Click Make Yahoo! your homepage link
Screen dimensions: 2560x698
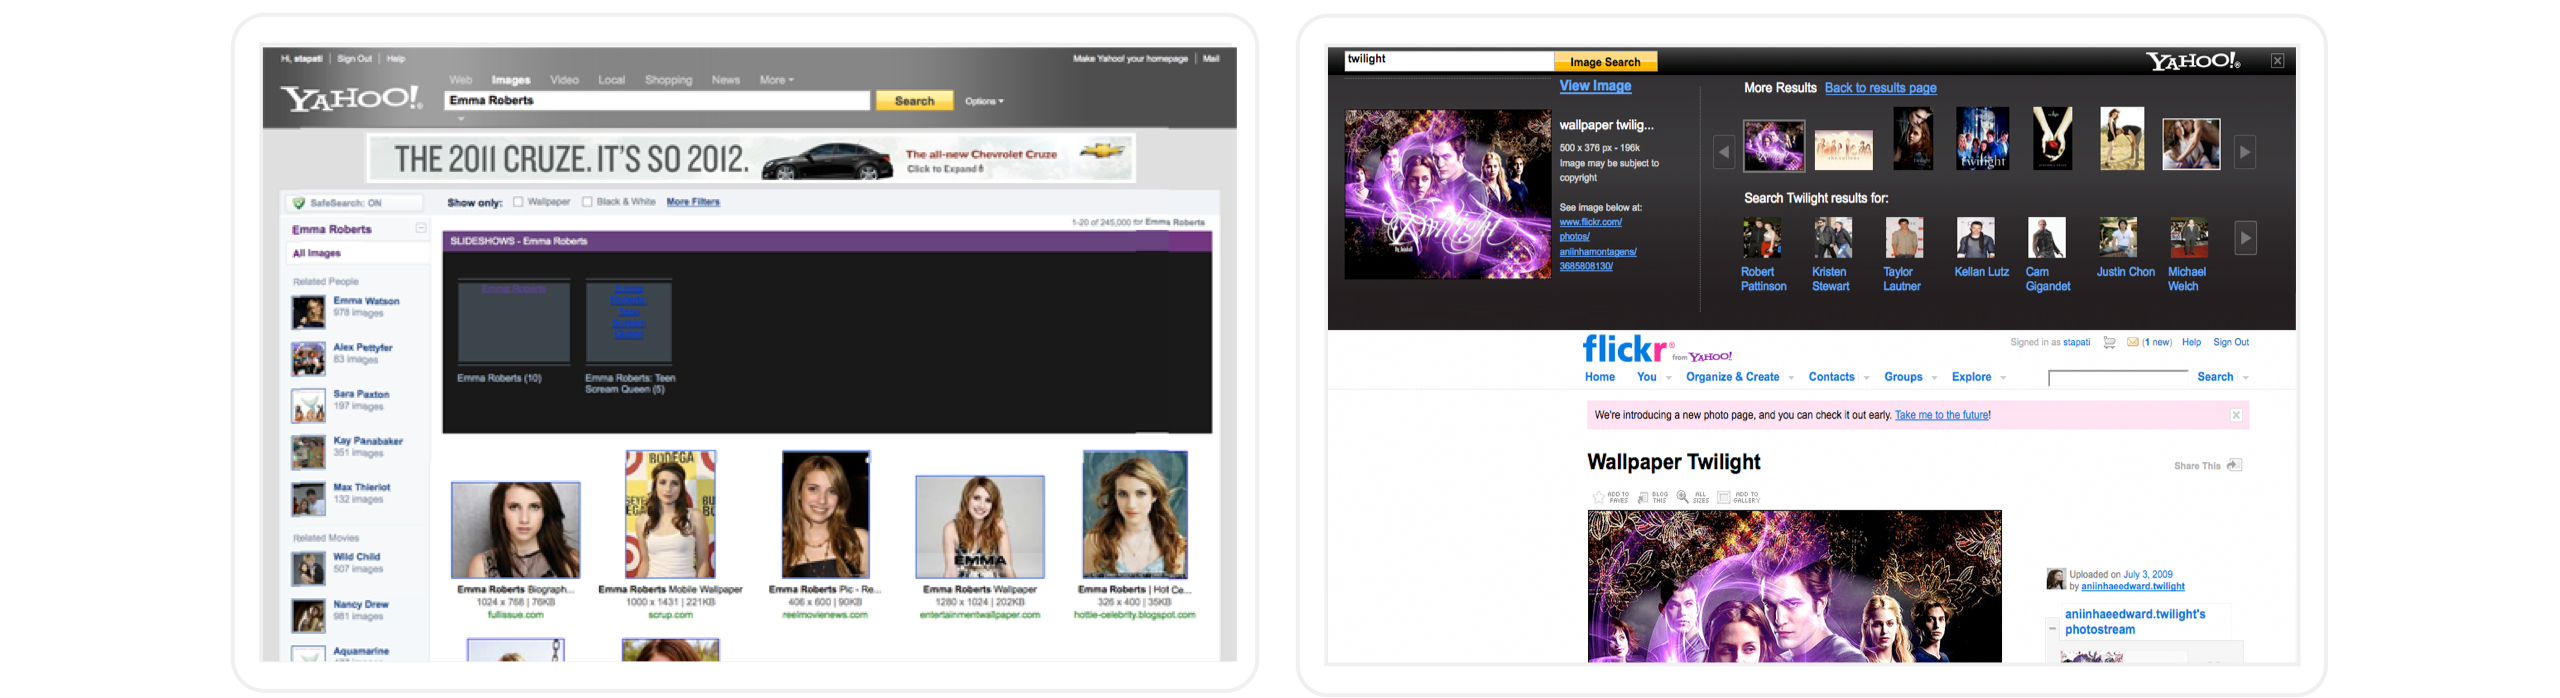(1130, 59)
